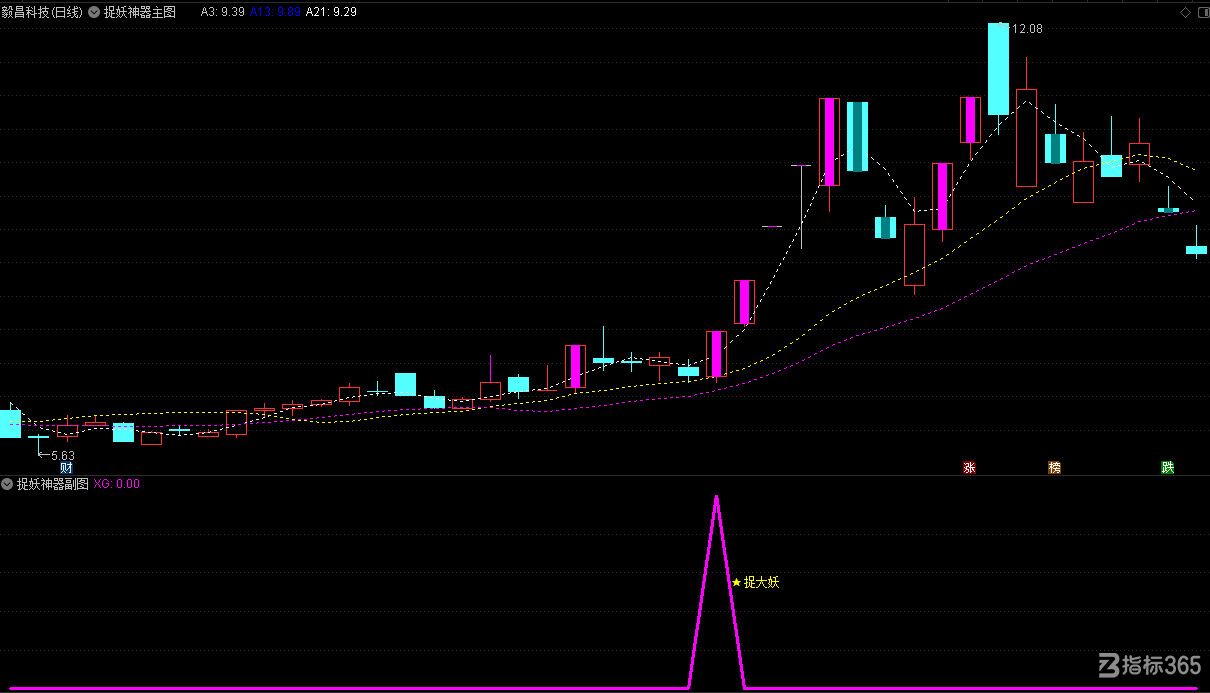Screen dimensions: 1210x693
Task: Click the 5.63 low price label
Action: point(62,455)
